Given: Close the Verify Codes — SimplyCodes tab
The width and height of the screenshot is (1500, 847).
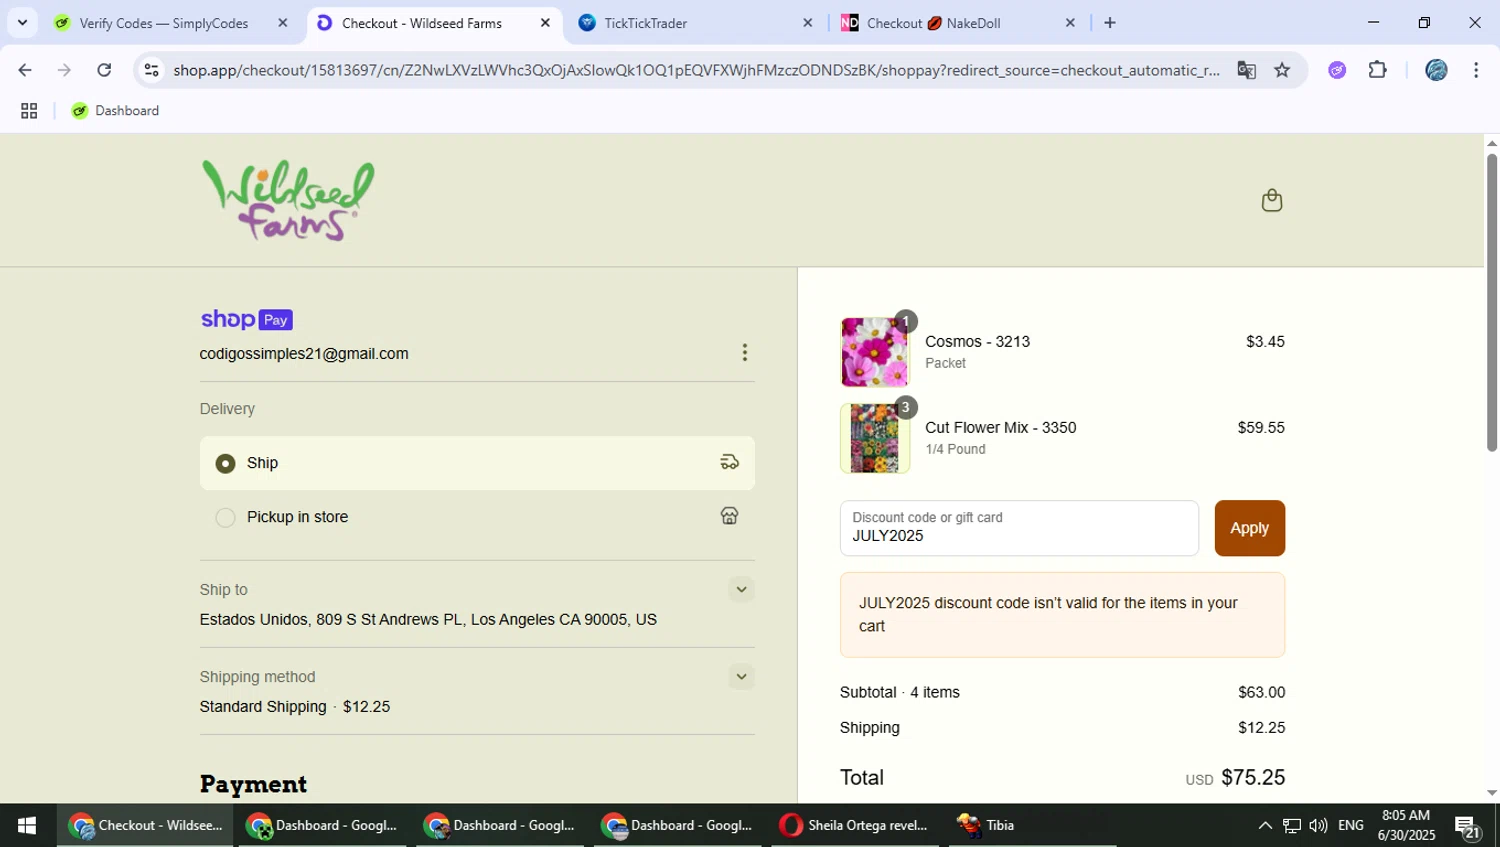Looking at the screenshot, I should (283, 23).
